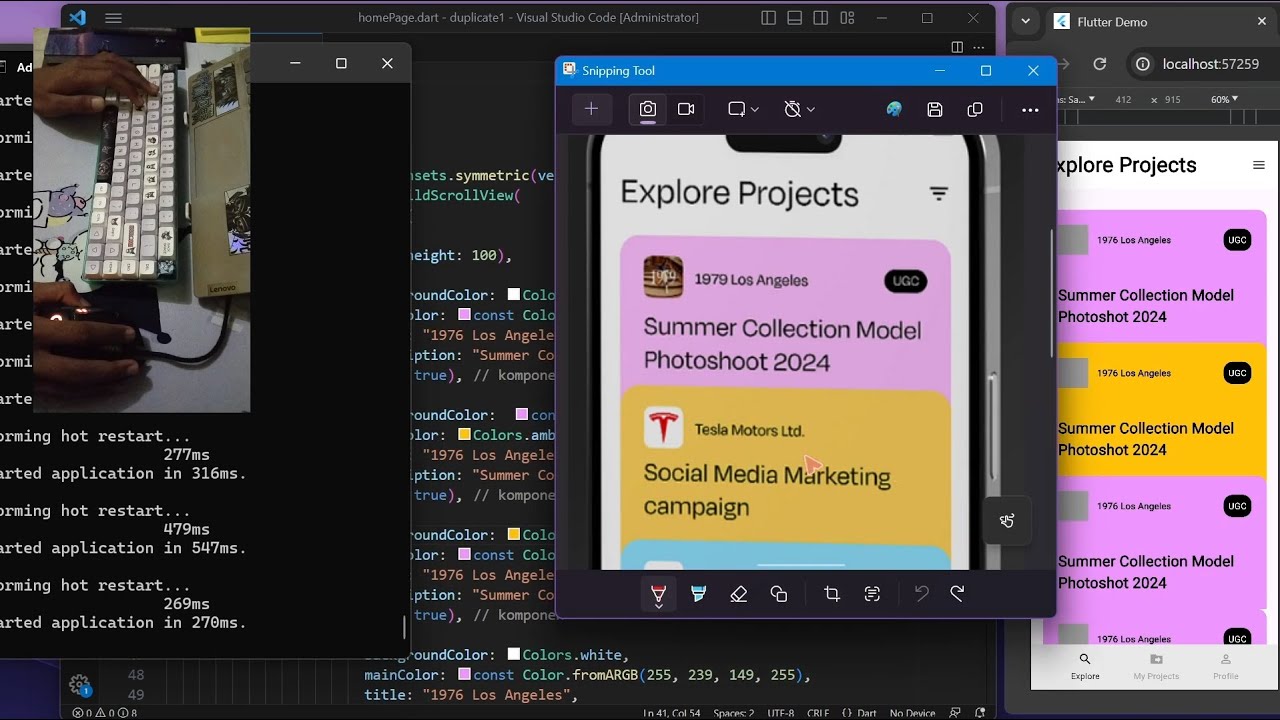Select the red ballpoint pen tool
Image resolution: width=1280 pixels, height=720 pixels.
pos(658,595)
